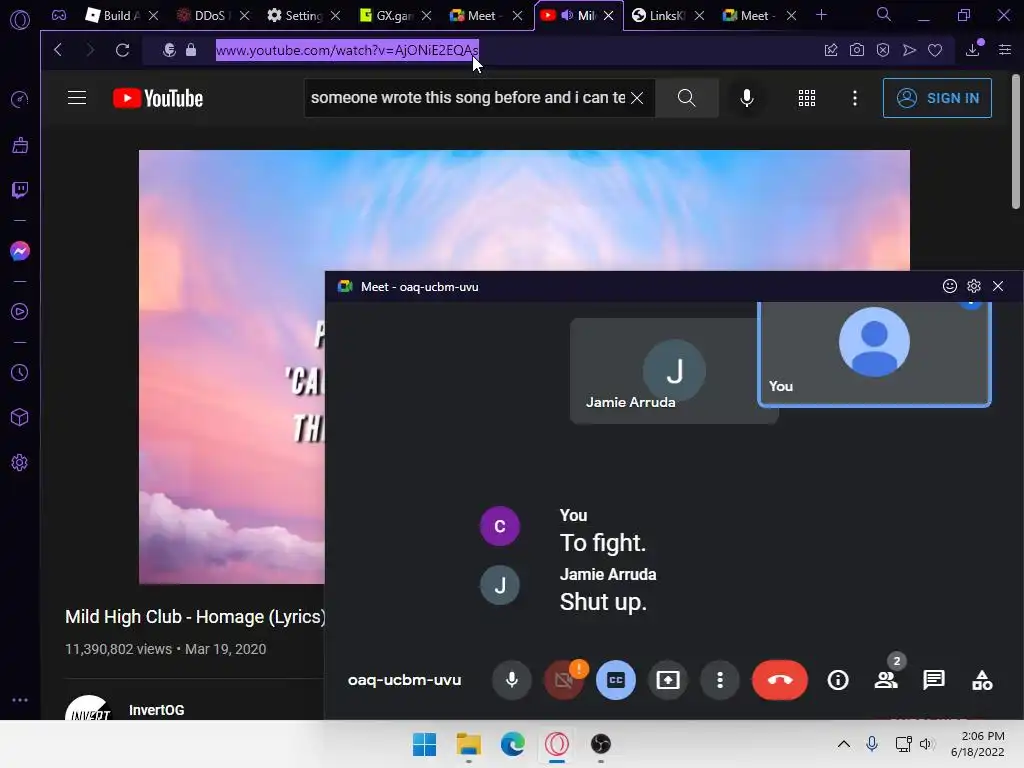Open YouTube hamburger guide menu
The width and height of the screenshot is (1024, 768).
pyautogui.click(x=77, y=98)
